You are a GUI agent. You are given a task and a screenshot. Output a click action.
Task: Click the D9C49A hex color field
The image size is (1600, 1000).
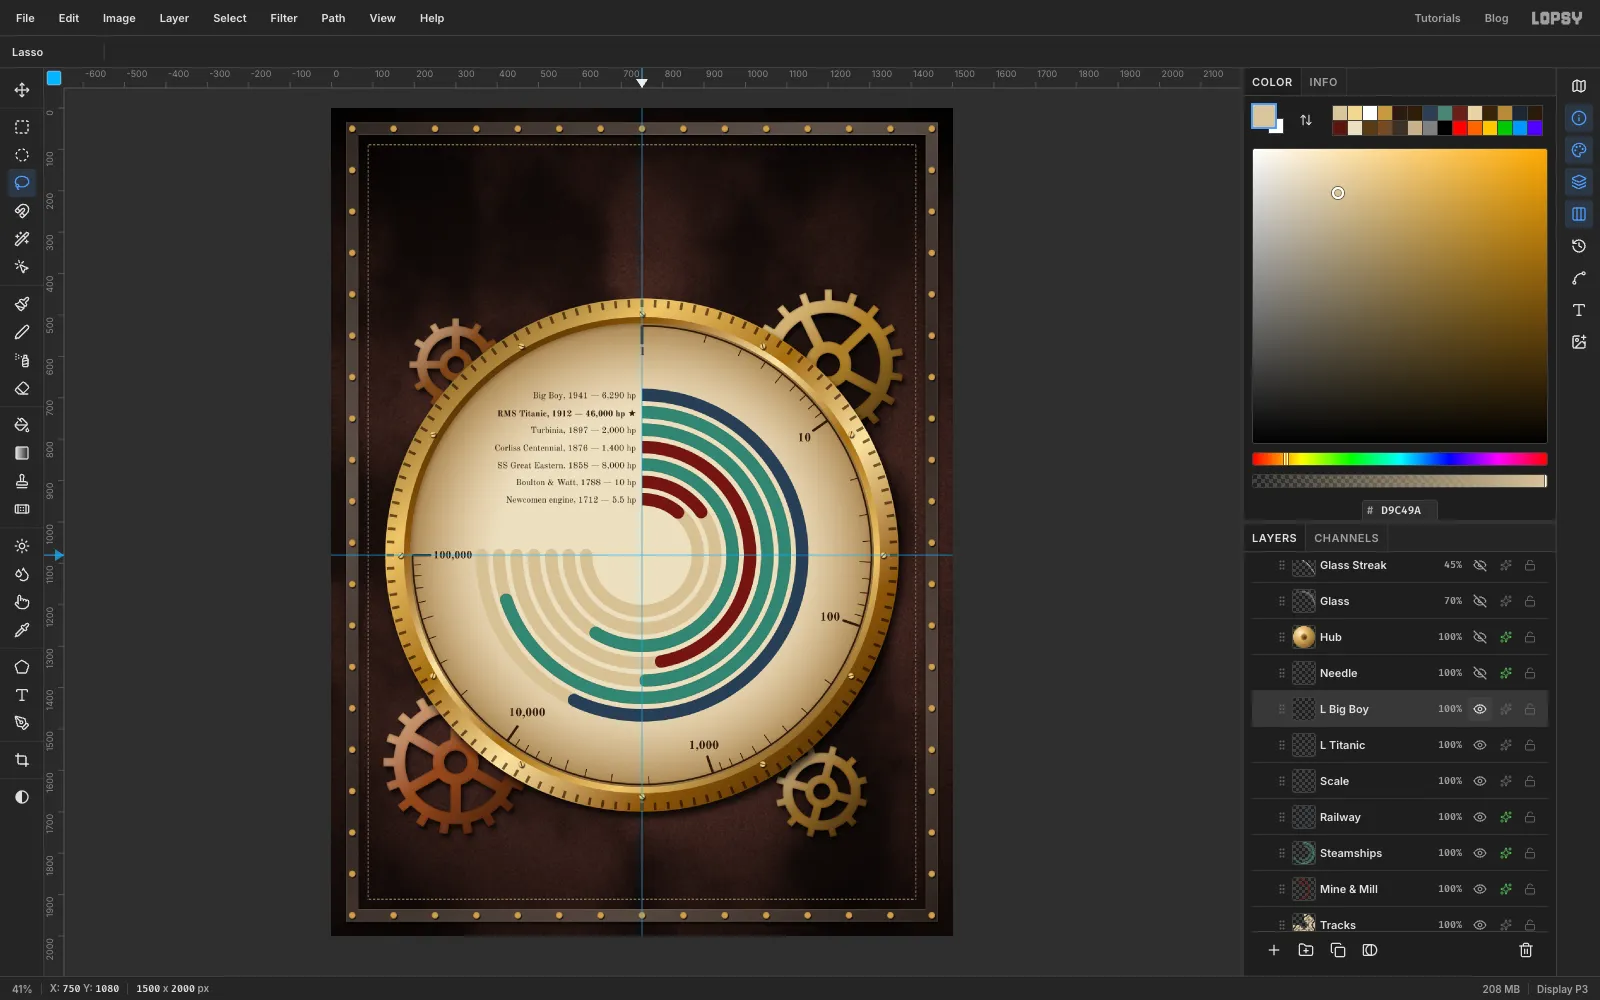click(x=1400, y=510)
